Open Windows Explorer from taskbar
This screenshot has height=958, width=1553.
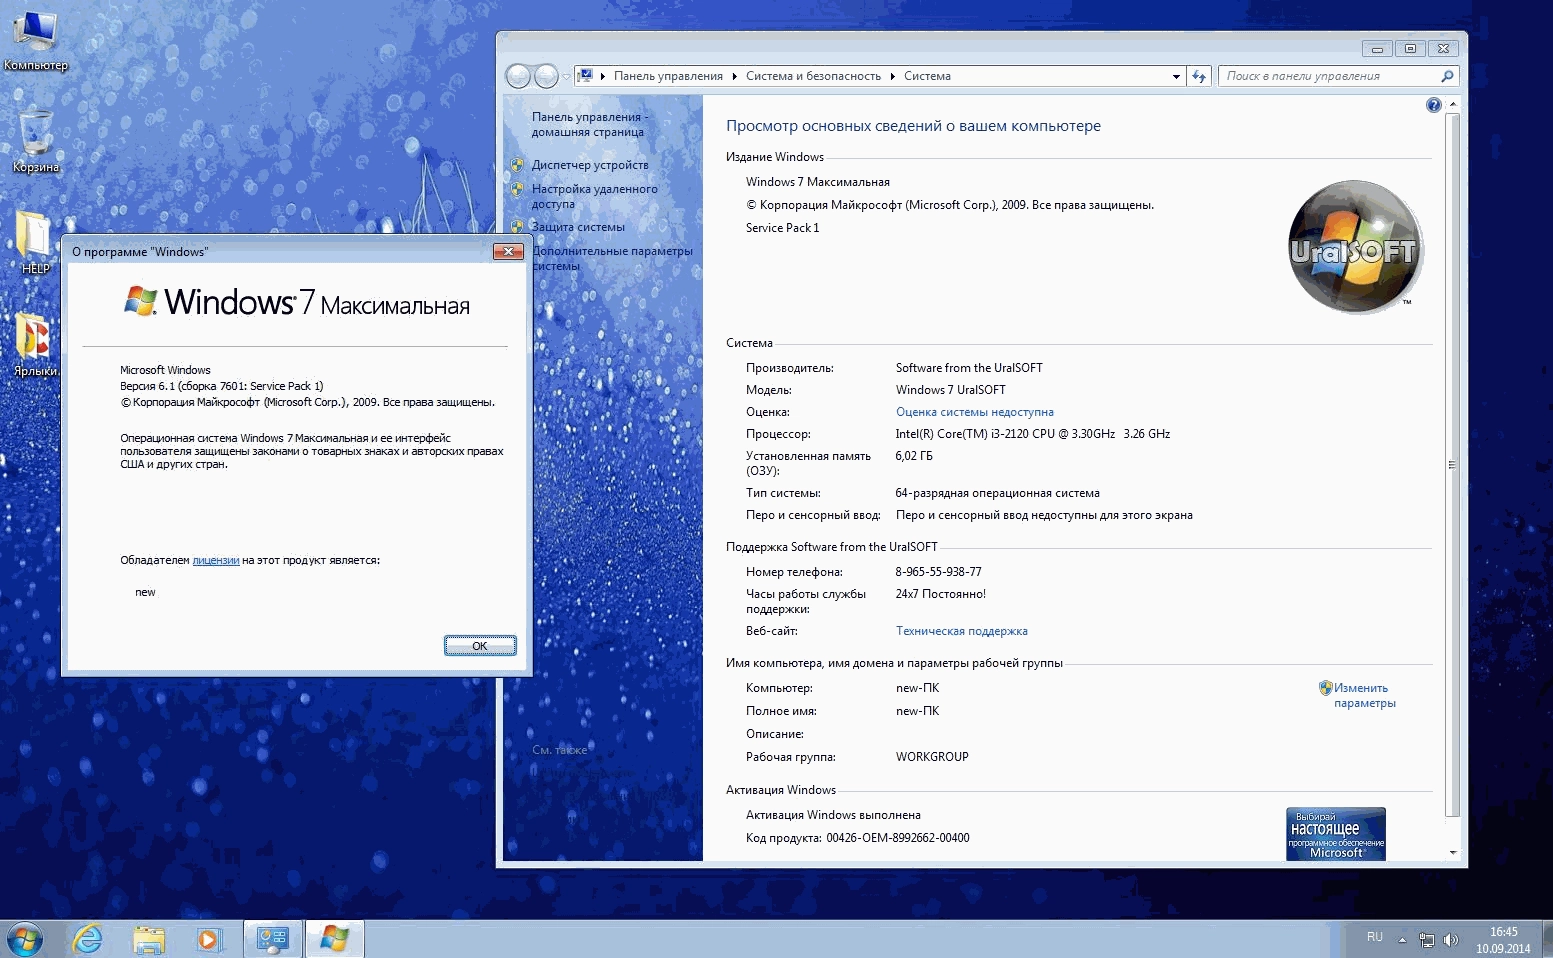click(149, 940)
